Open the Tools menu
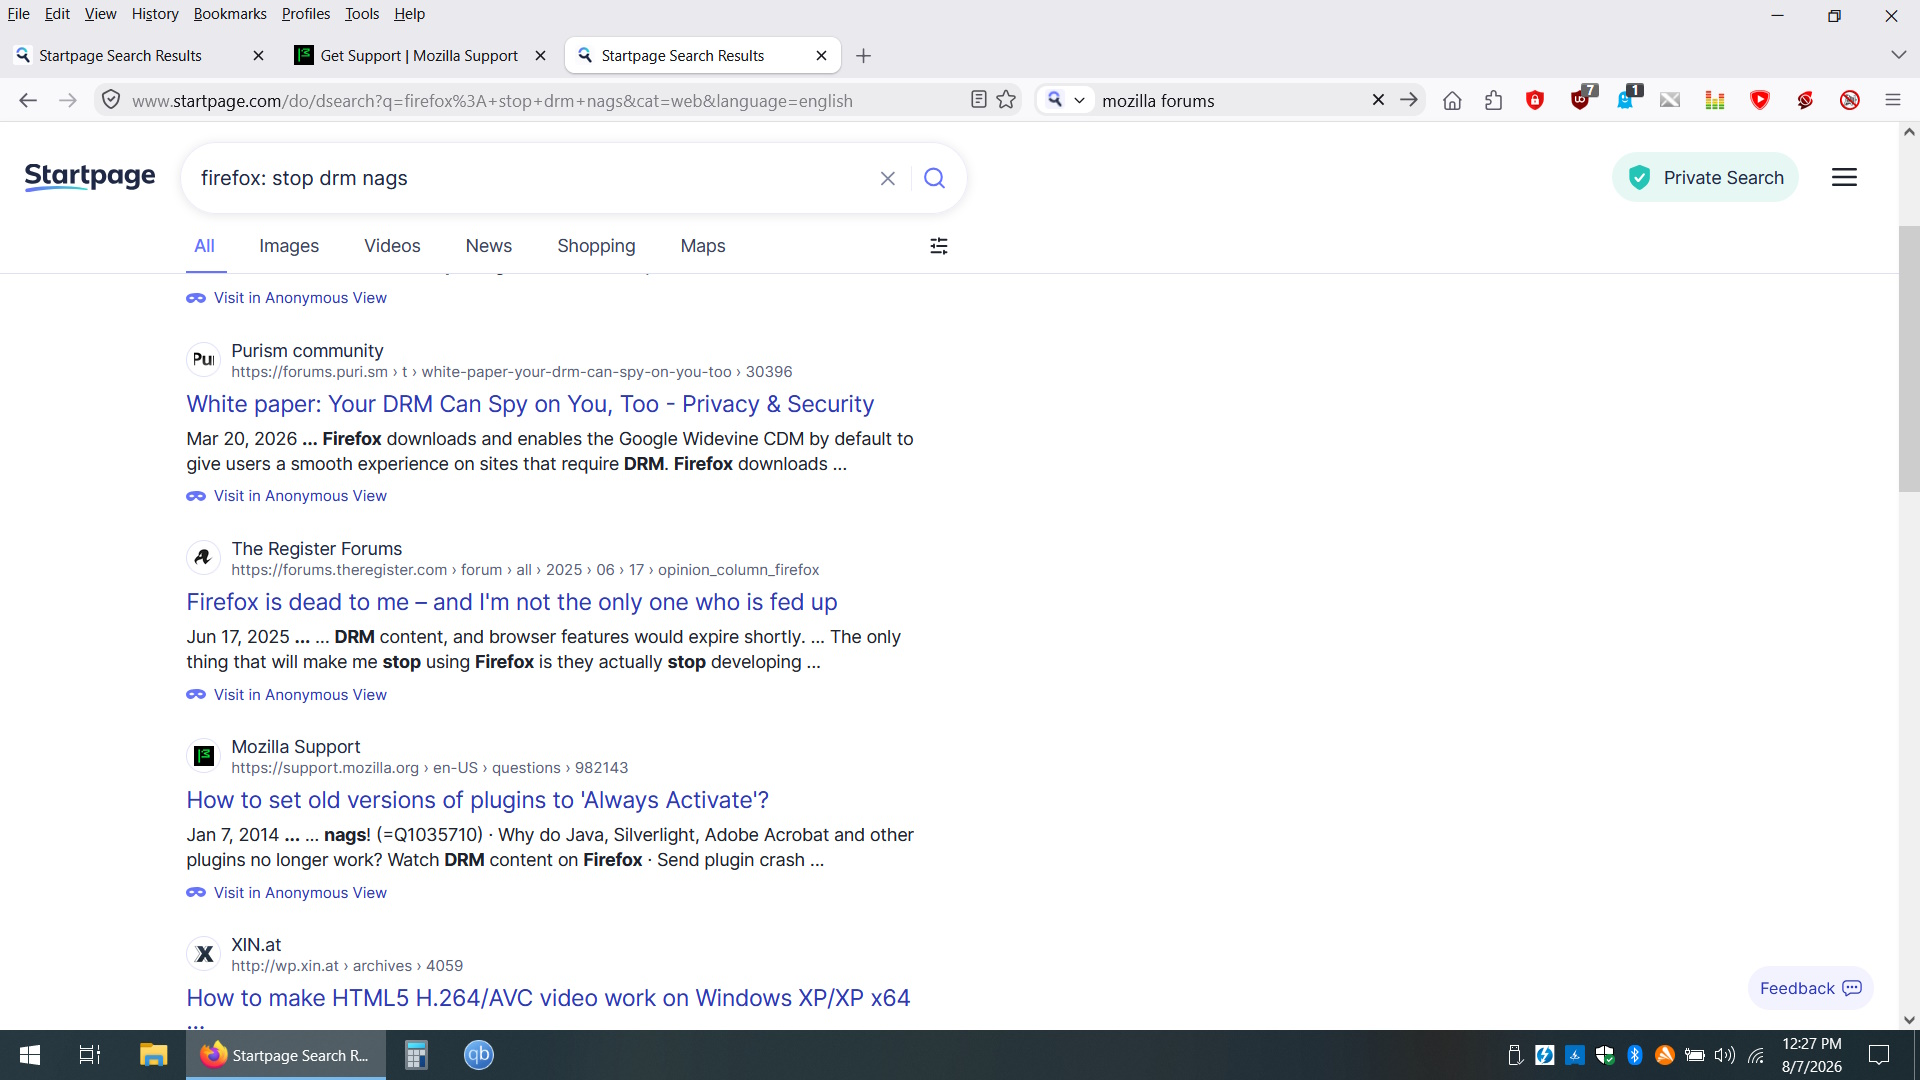 (362, 14)
